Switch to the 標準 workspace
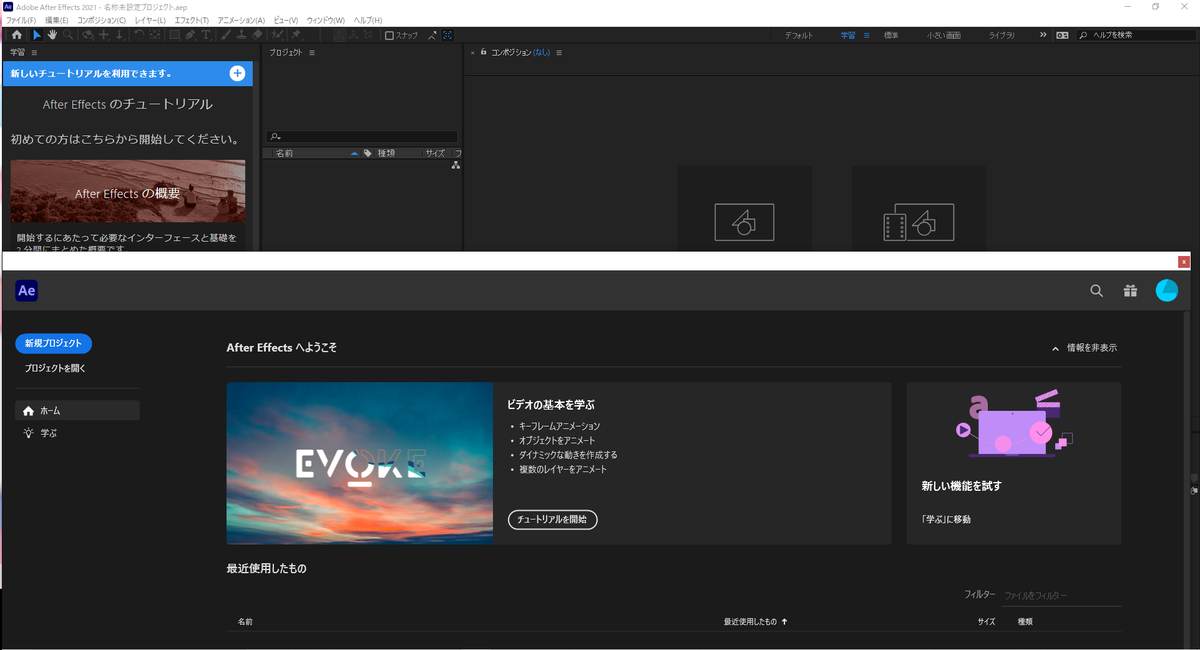Image resolution: width=1200 pixels, height=650 pixels. point(891,35)
